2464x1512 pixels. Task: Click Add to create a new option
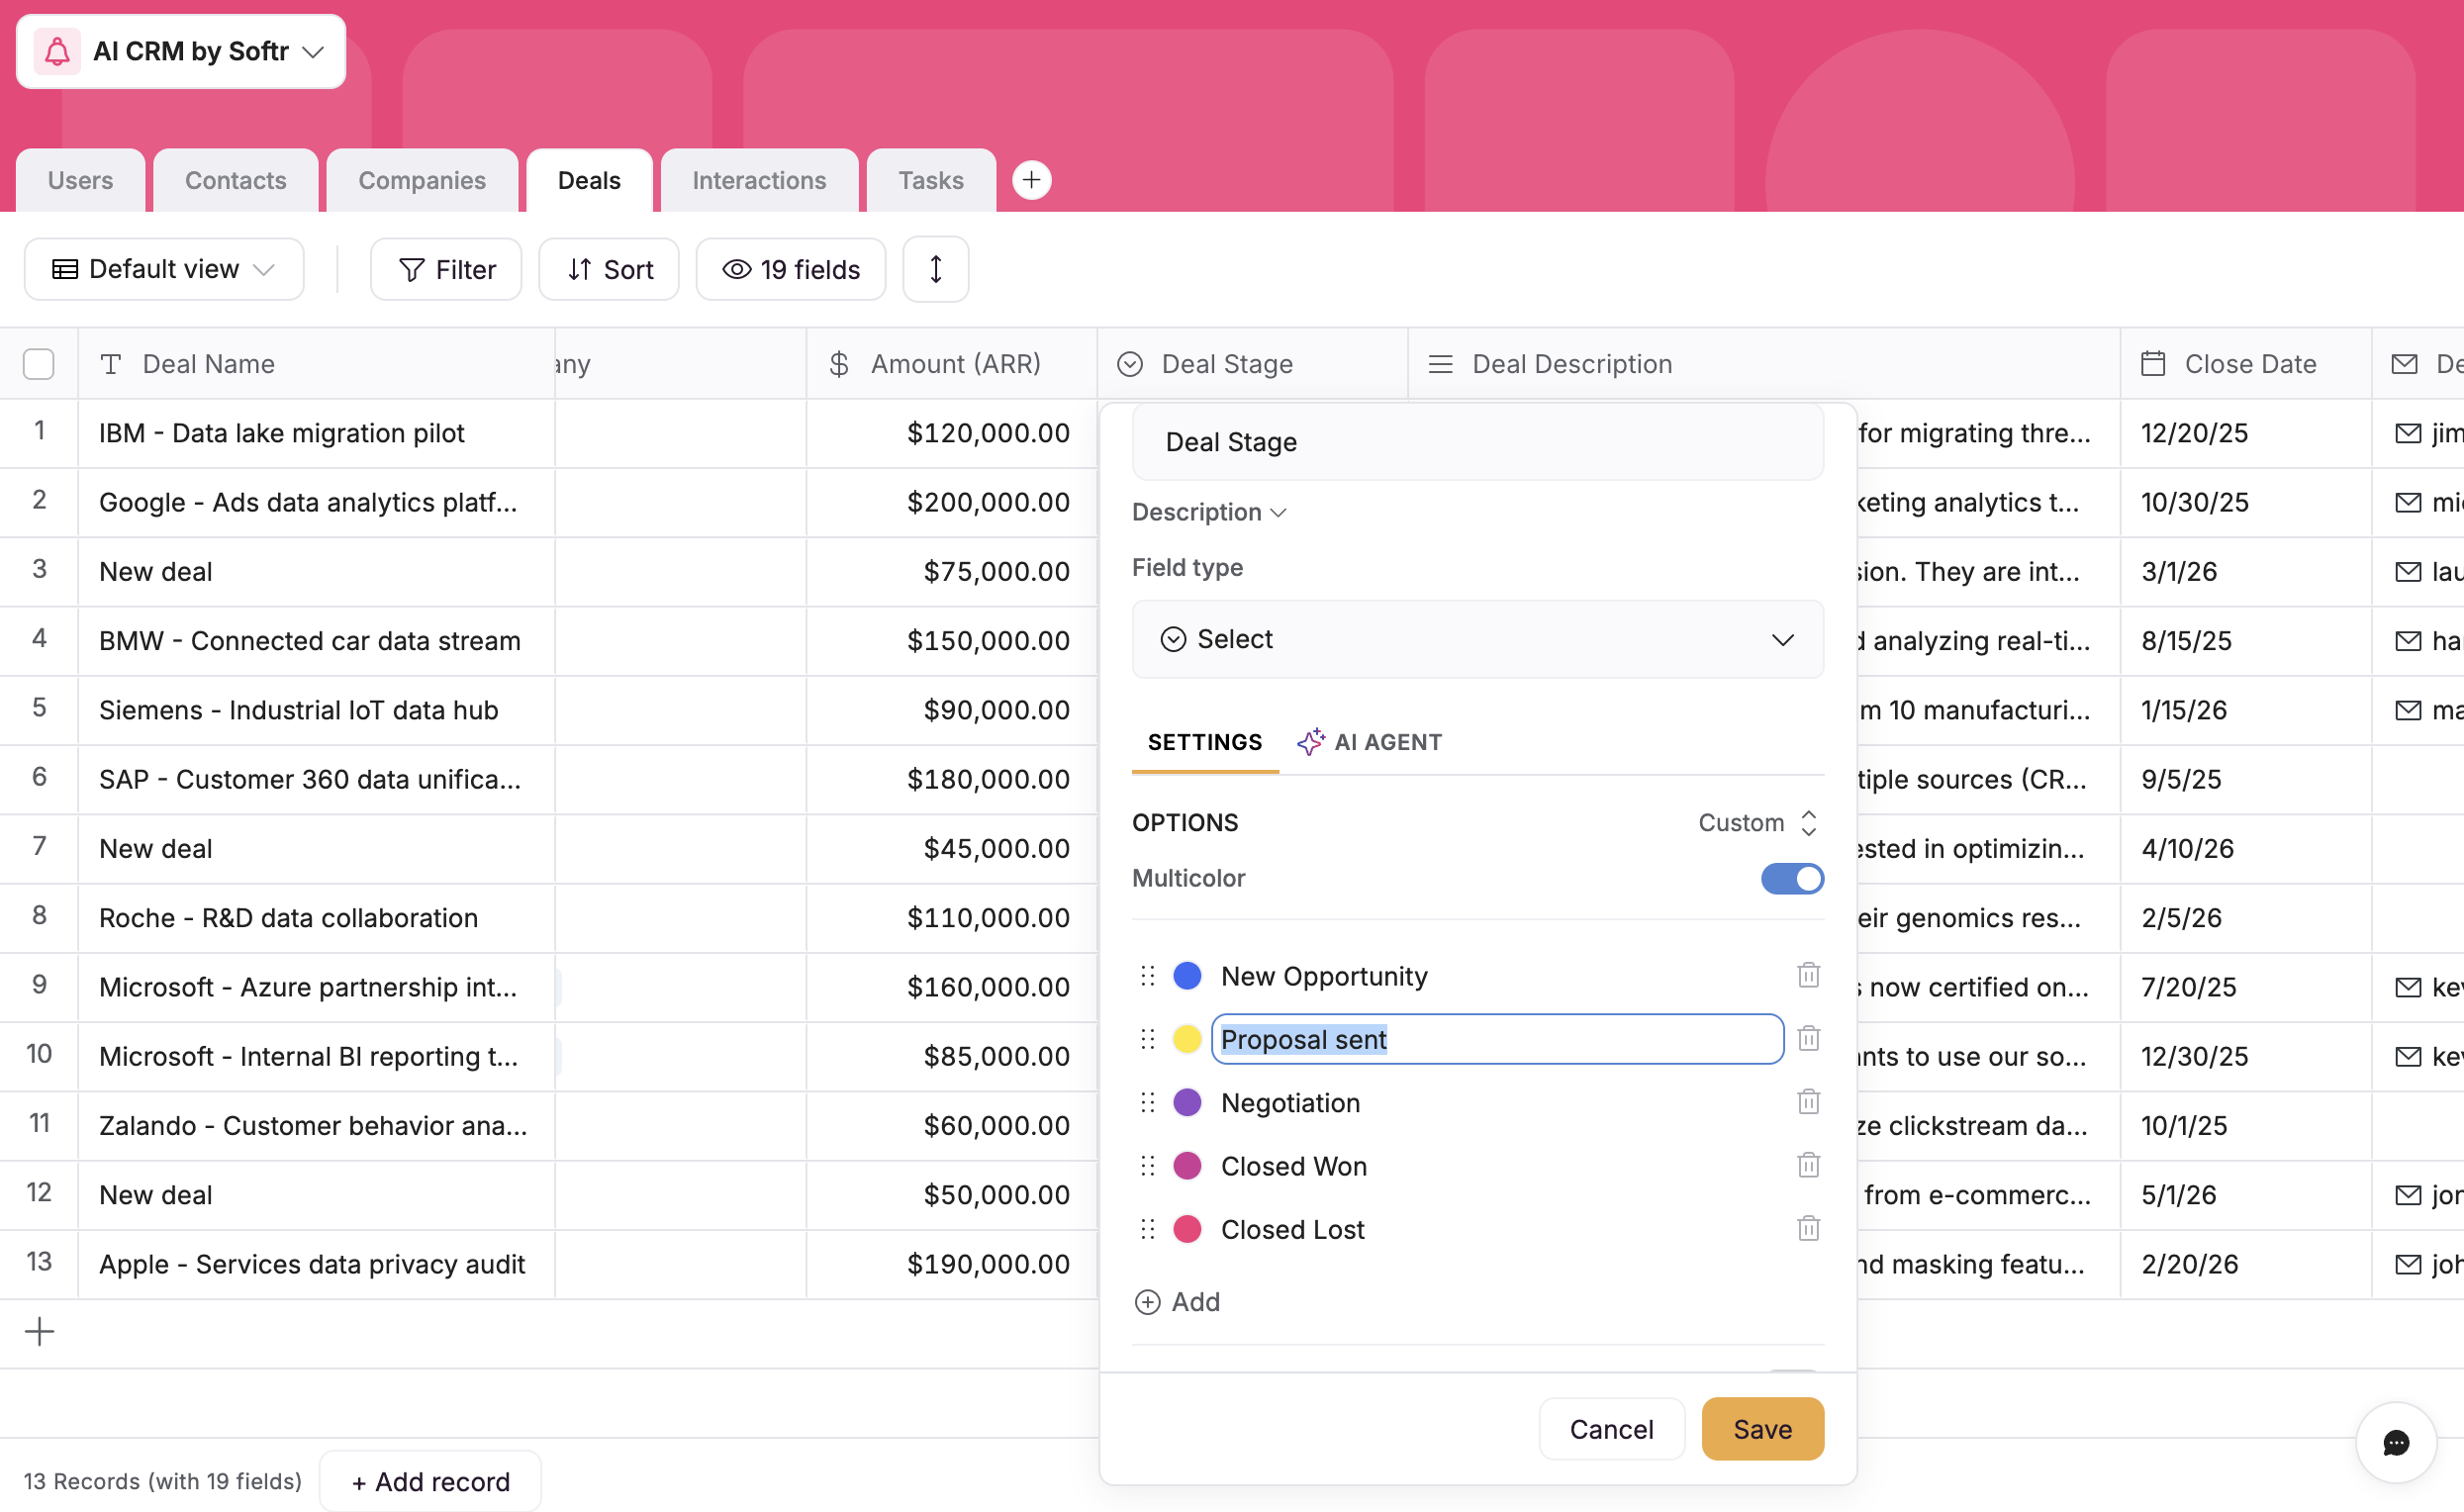1177,1301
